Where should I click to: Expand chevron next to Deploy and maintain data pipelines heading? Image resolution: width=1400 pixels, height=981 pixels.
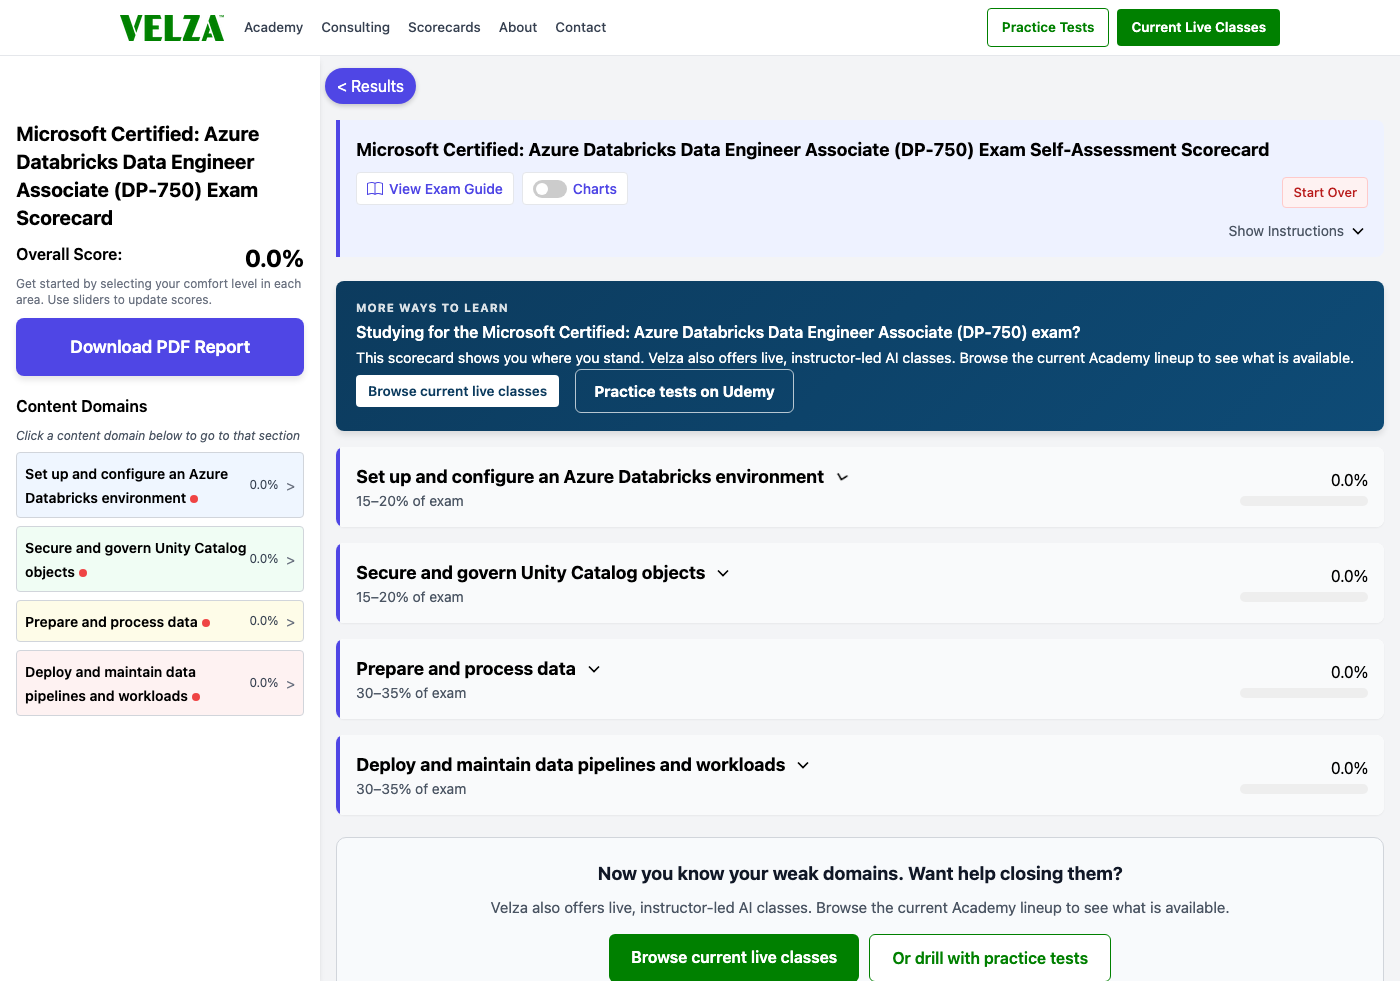(803, 766)
